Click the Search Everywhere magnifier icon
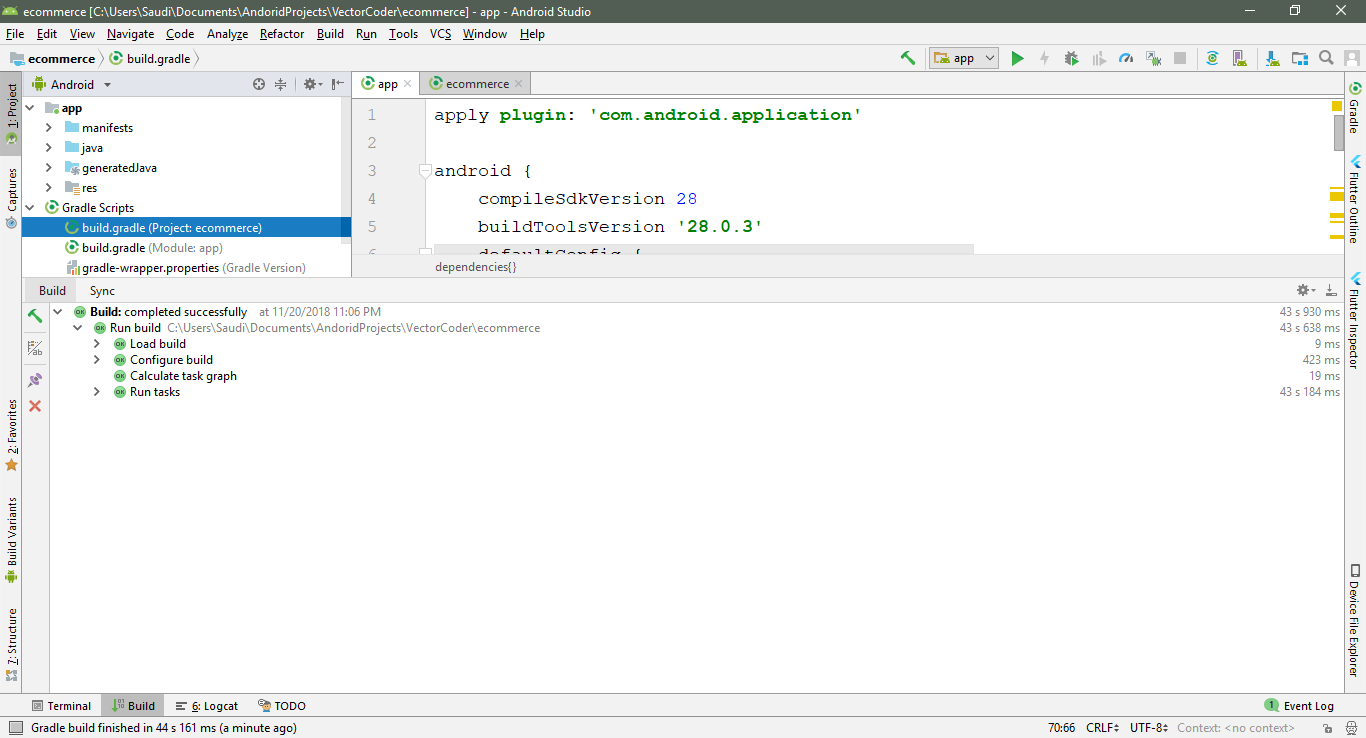 (1326, 58)
